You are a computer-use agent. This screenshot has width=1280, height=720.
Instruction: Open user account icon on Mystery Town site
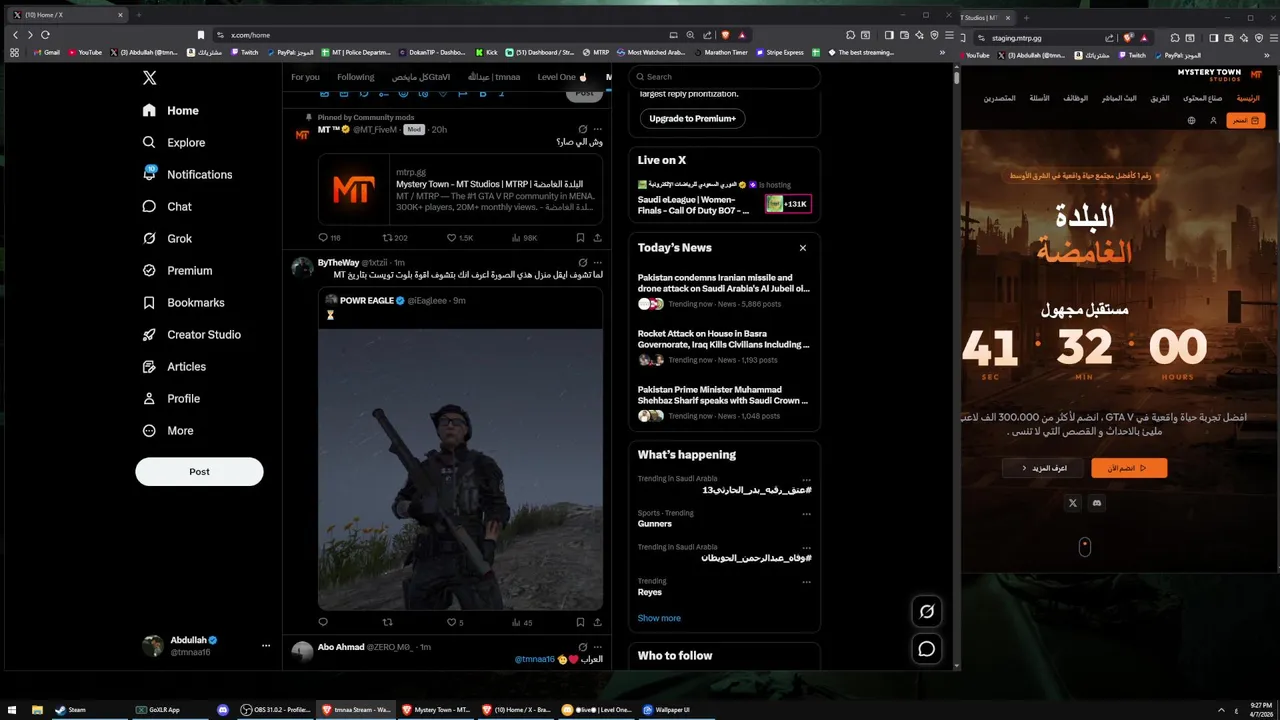pos(1213,120)
